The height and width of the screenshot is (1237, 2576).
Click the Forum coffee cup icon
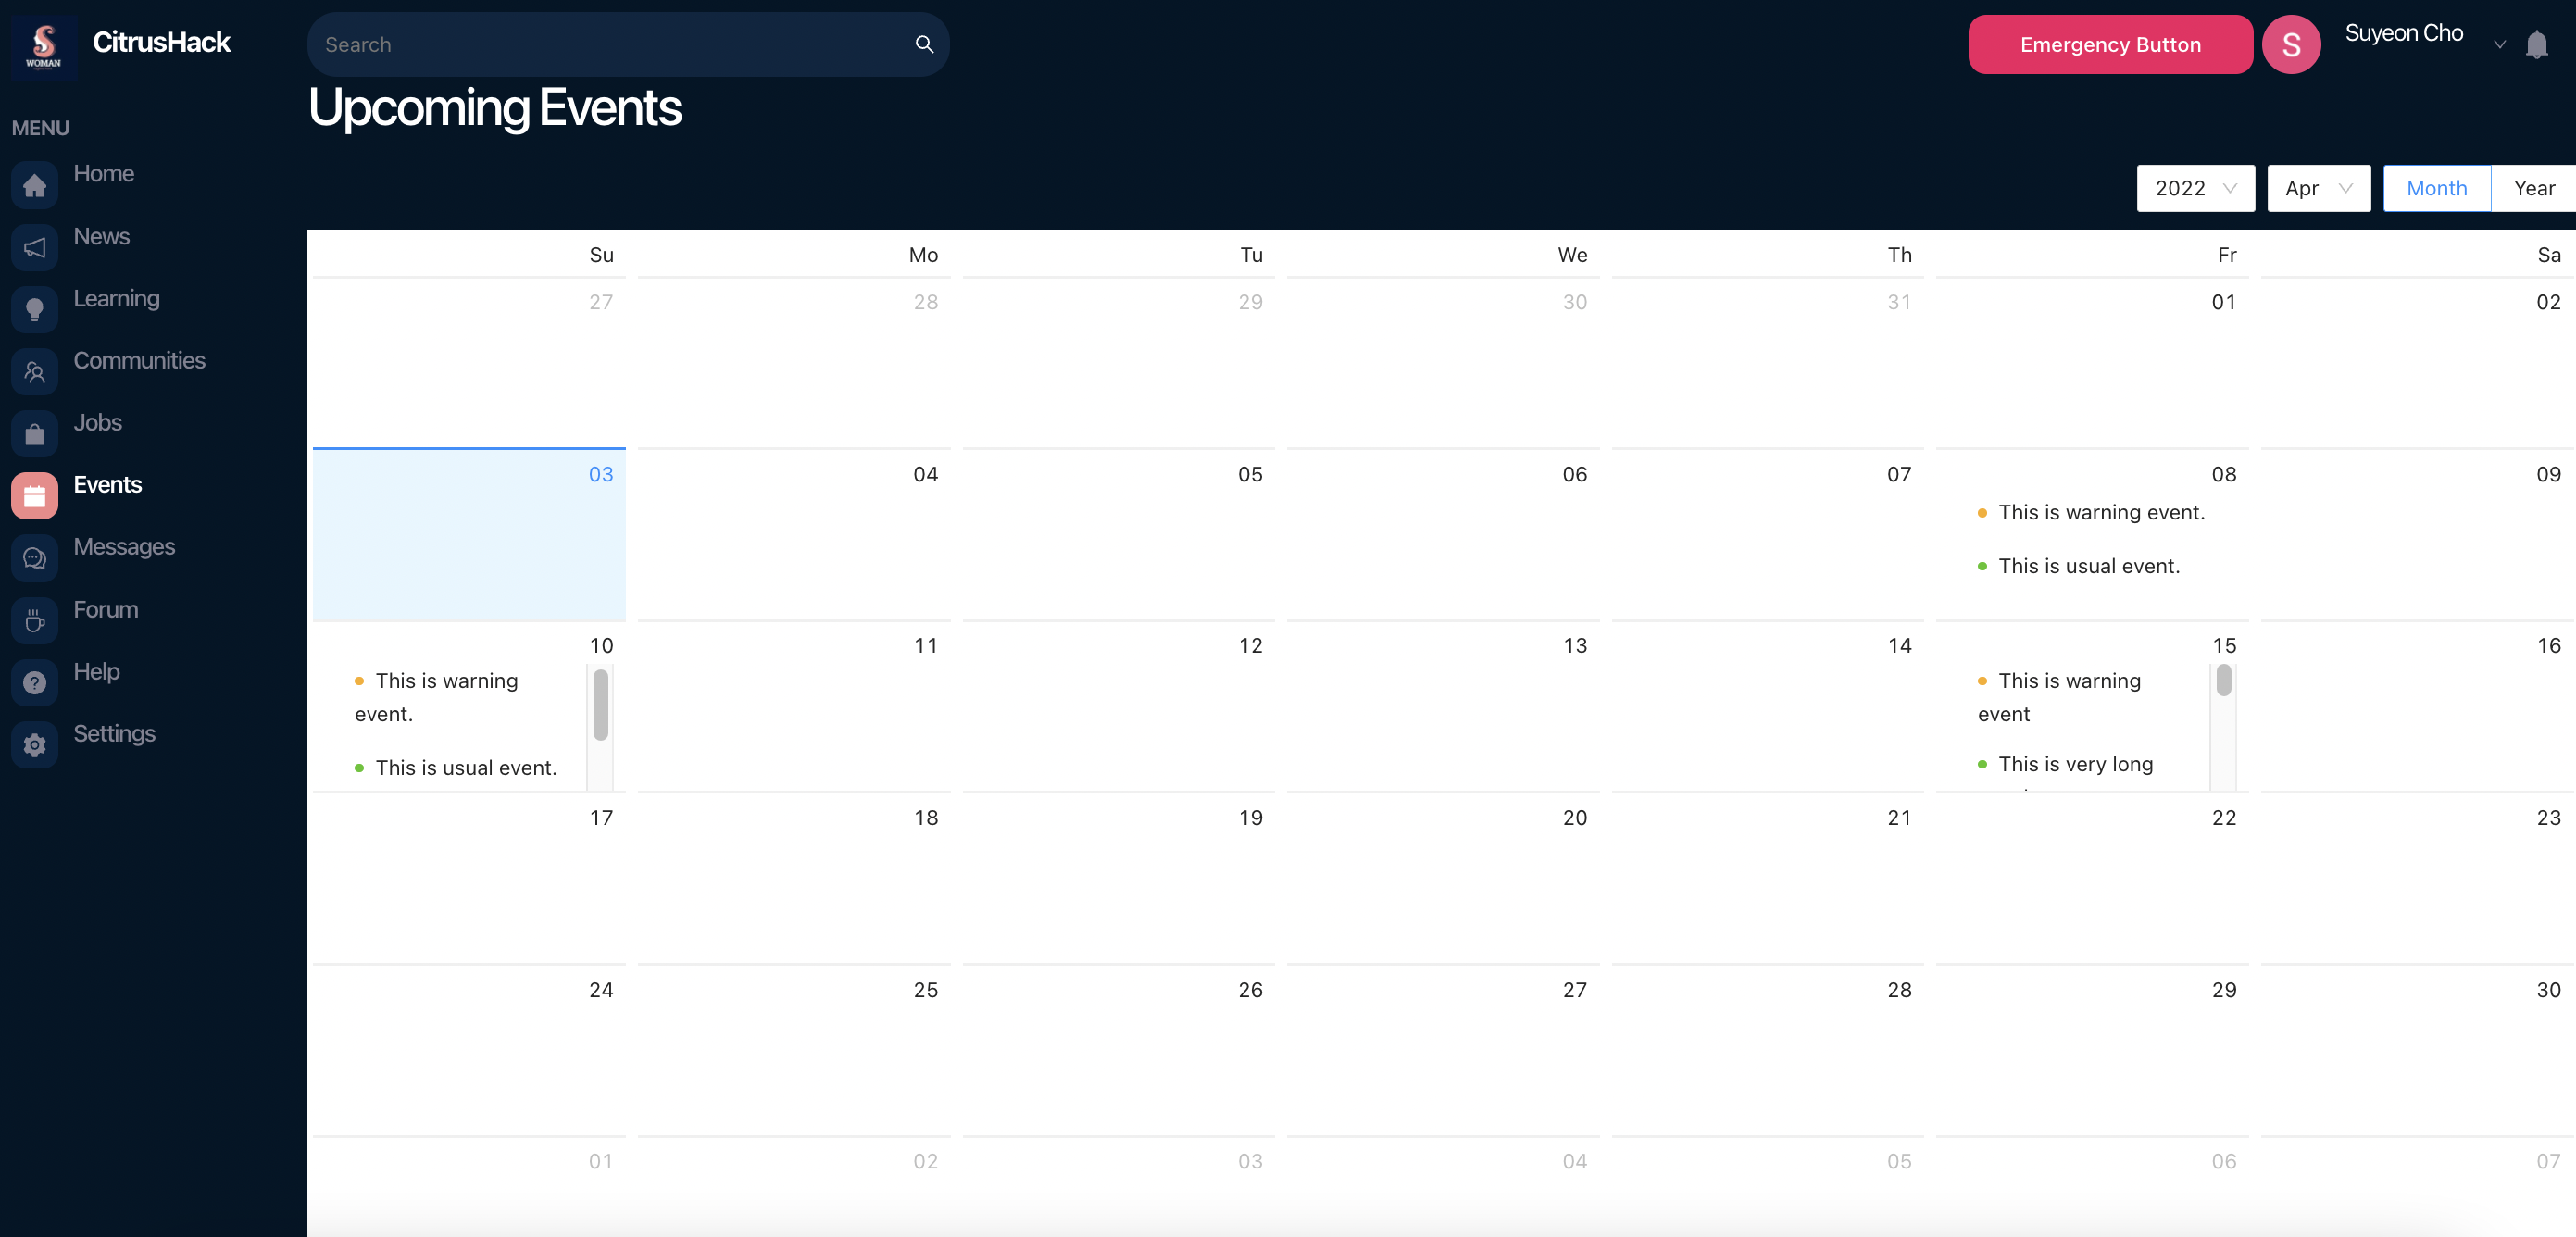click(34, 621)
